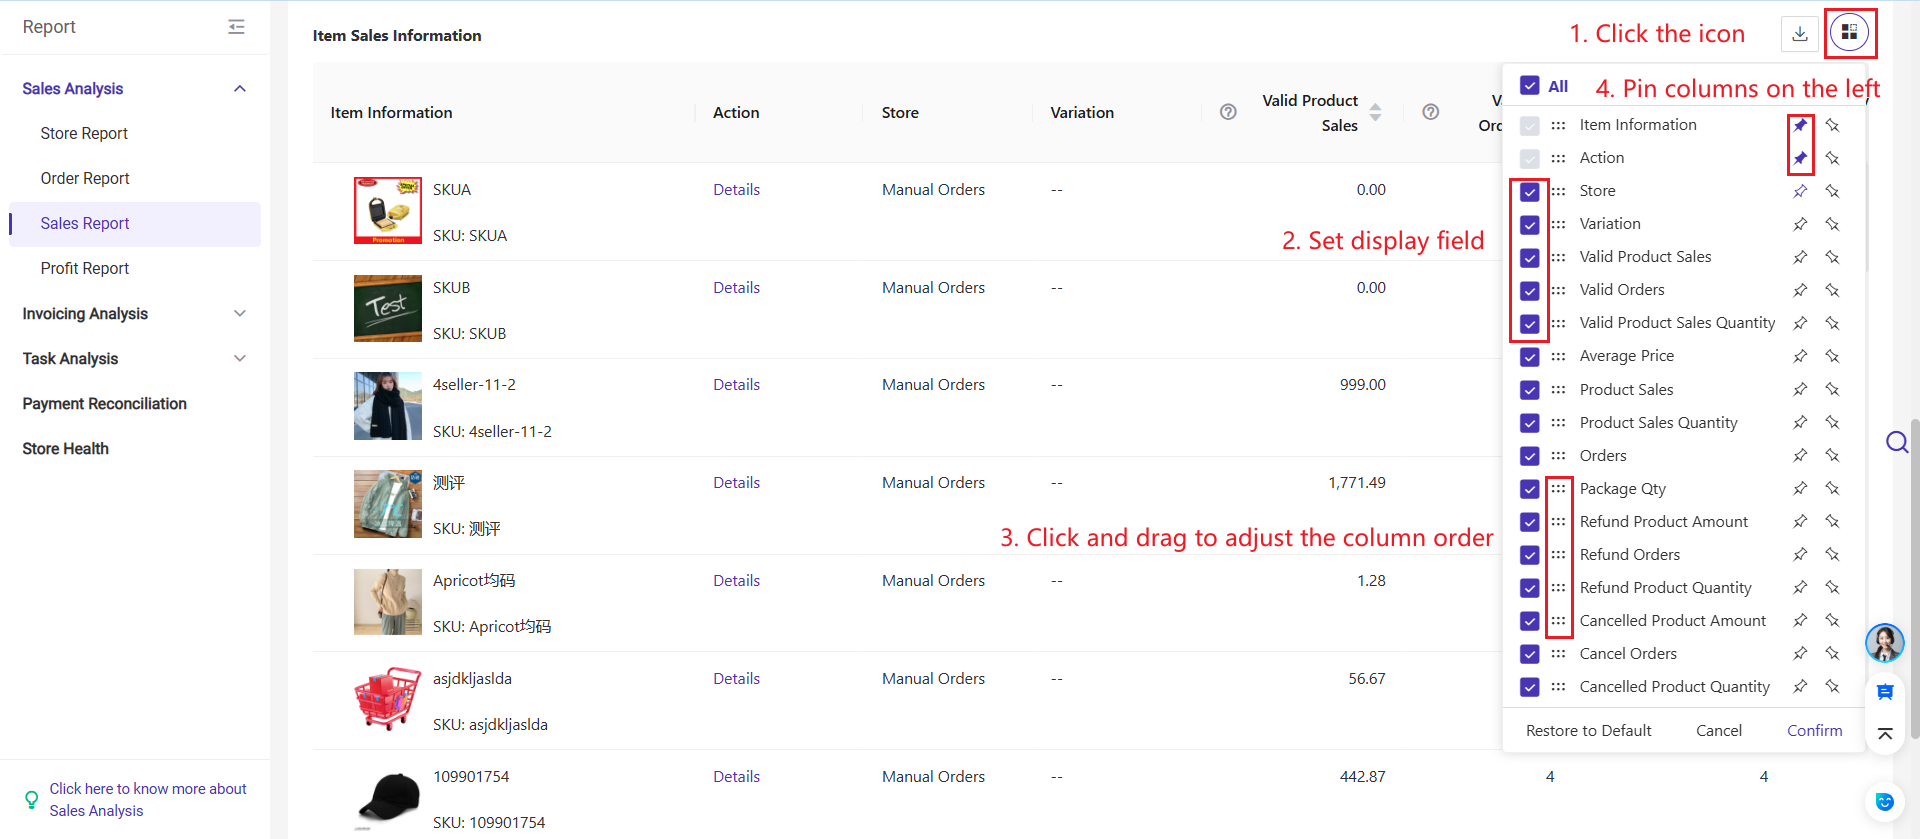Click right pin icon for Variation

point(1832,224)
